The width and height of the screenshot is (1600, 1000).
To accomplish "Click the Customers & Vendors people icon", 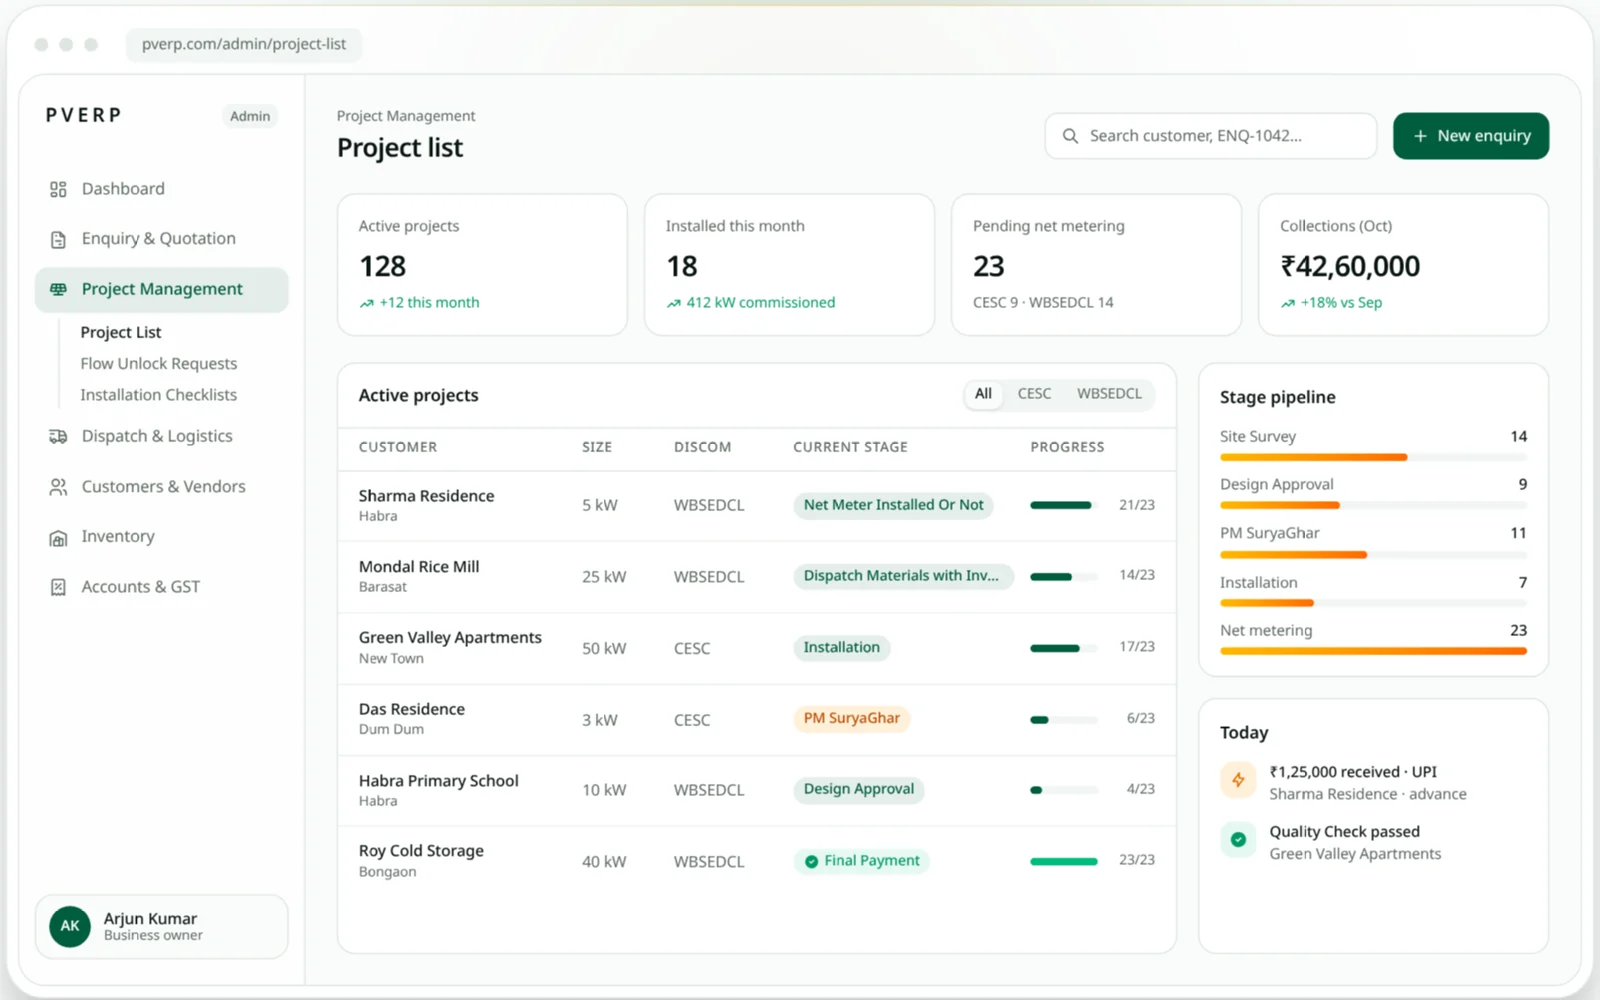I will [58, 487].
